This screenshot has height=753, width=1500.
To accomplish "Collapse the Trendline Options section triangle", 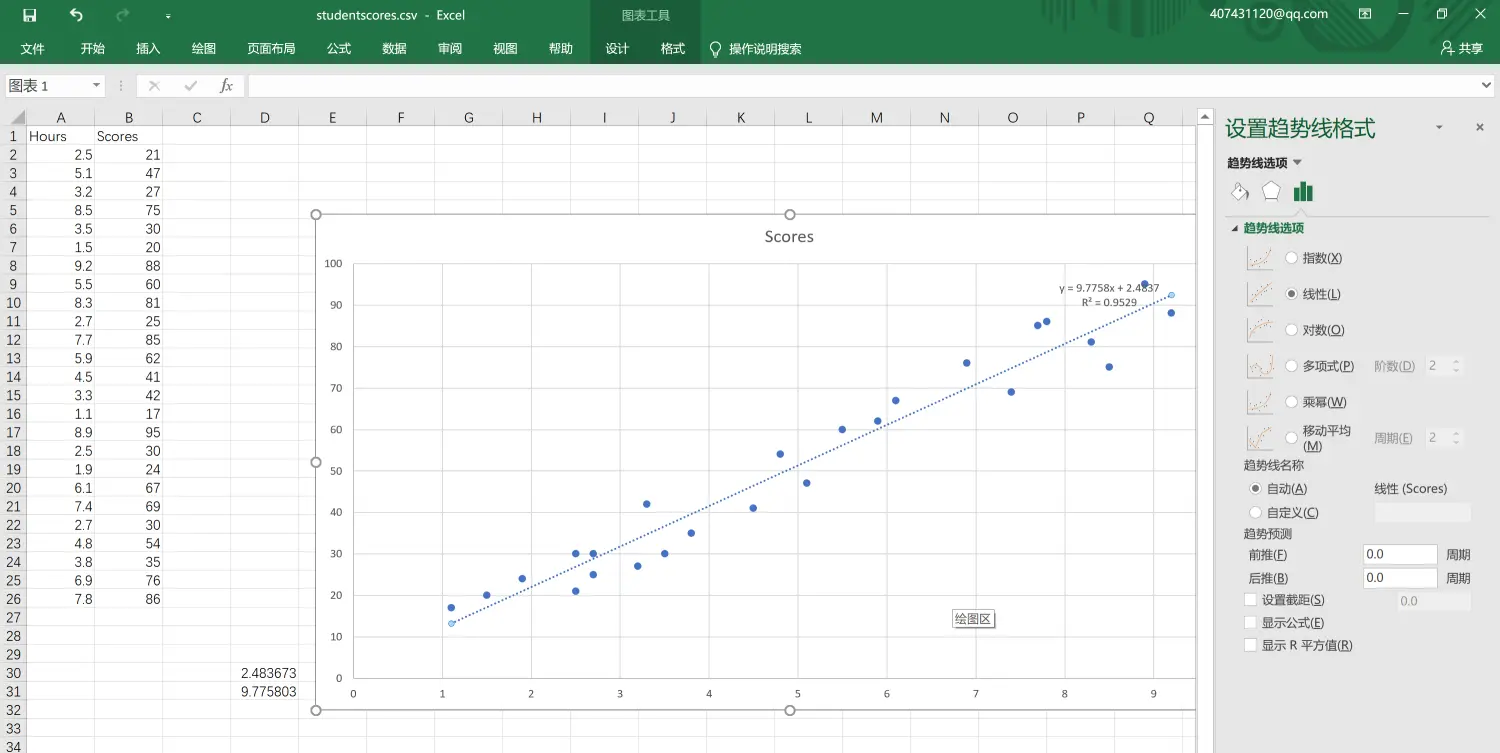I will tap(1234, 229).
